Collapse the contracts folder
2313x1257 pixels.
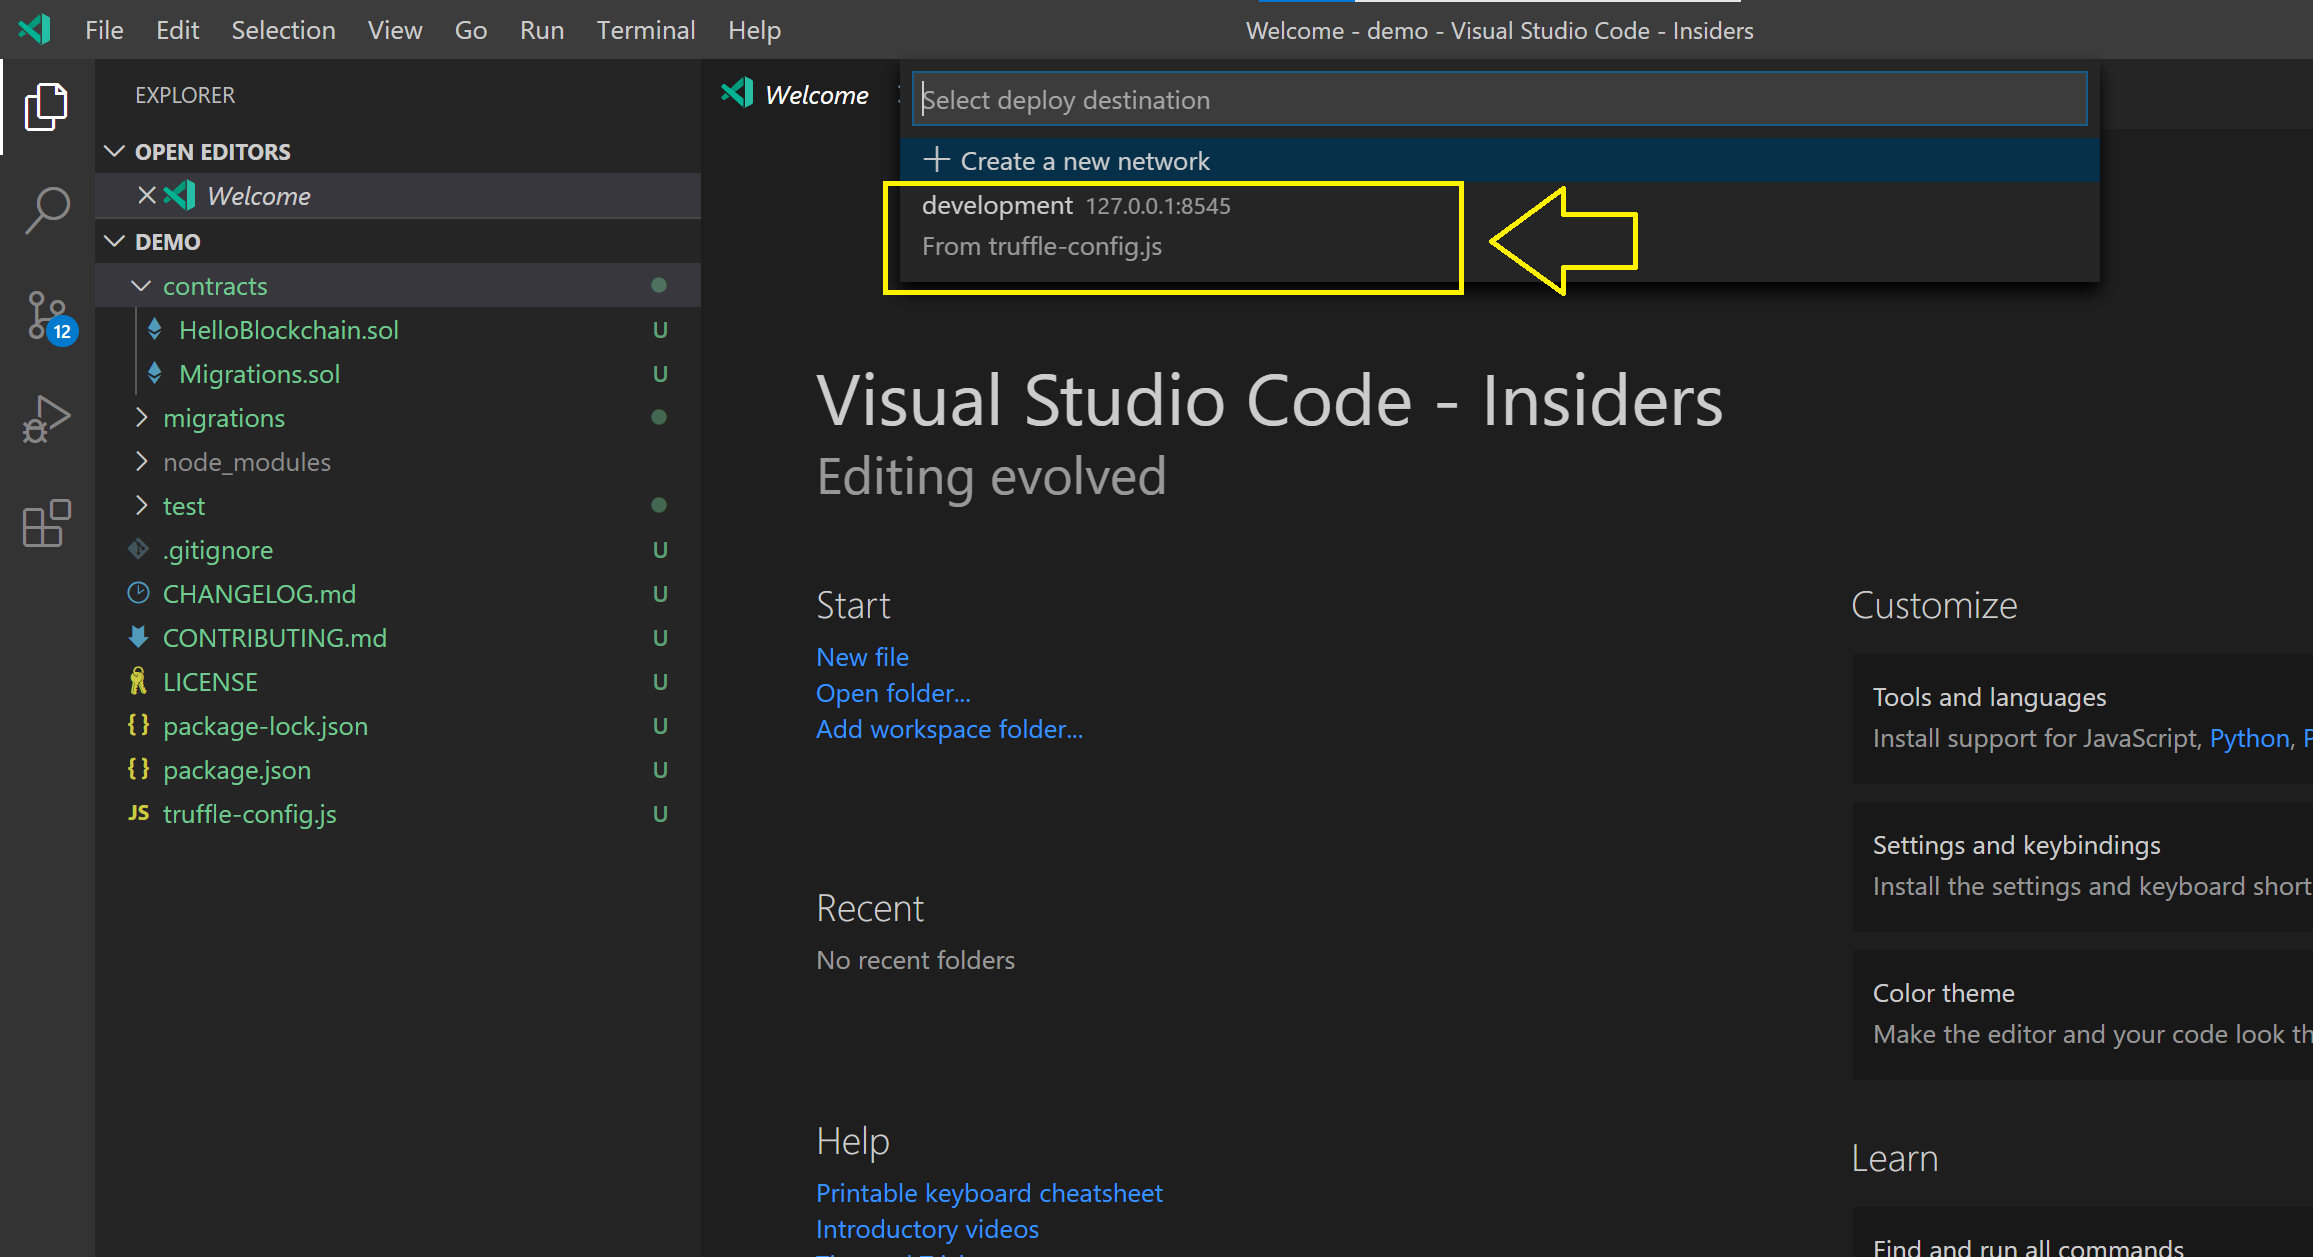point(141,286)
